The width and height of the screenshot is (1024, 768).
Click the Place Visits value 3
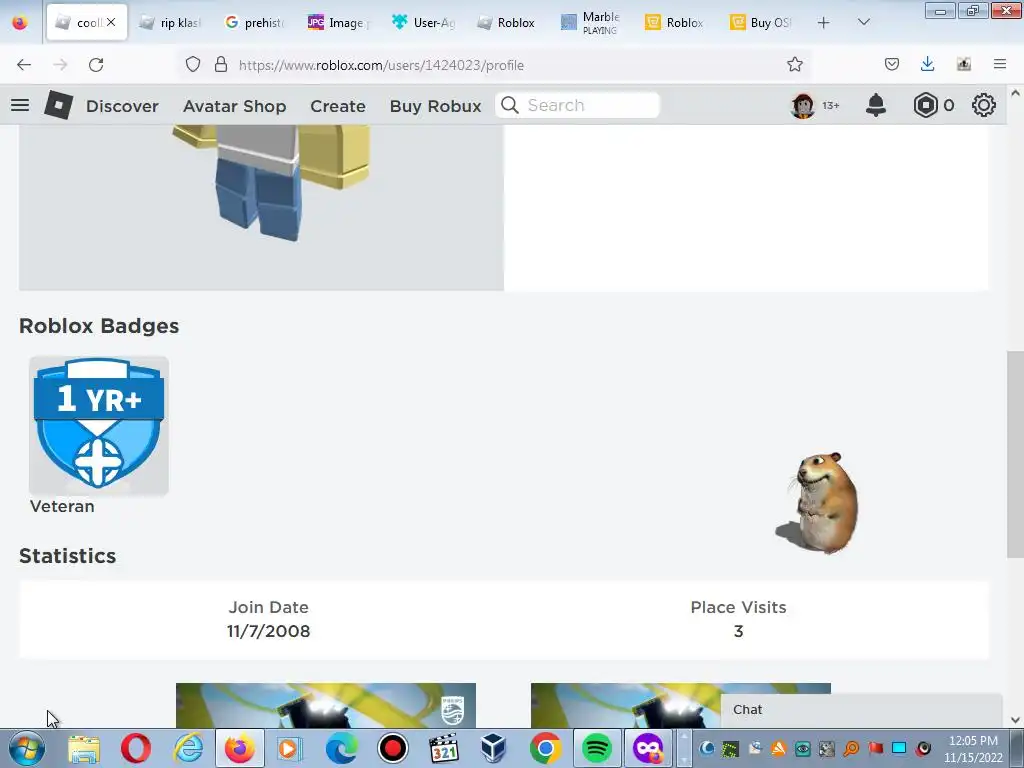tap(739, 632)
